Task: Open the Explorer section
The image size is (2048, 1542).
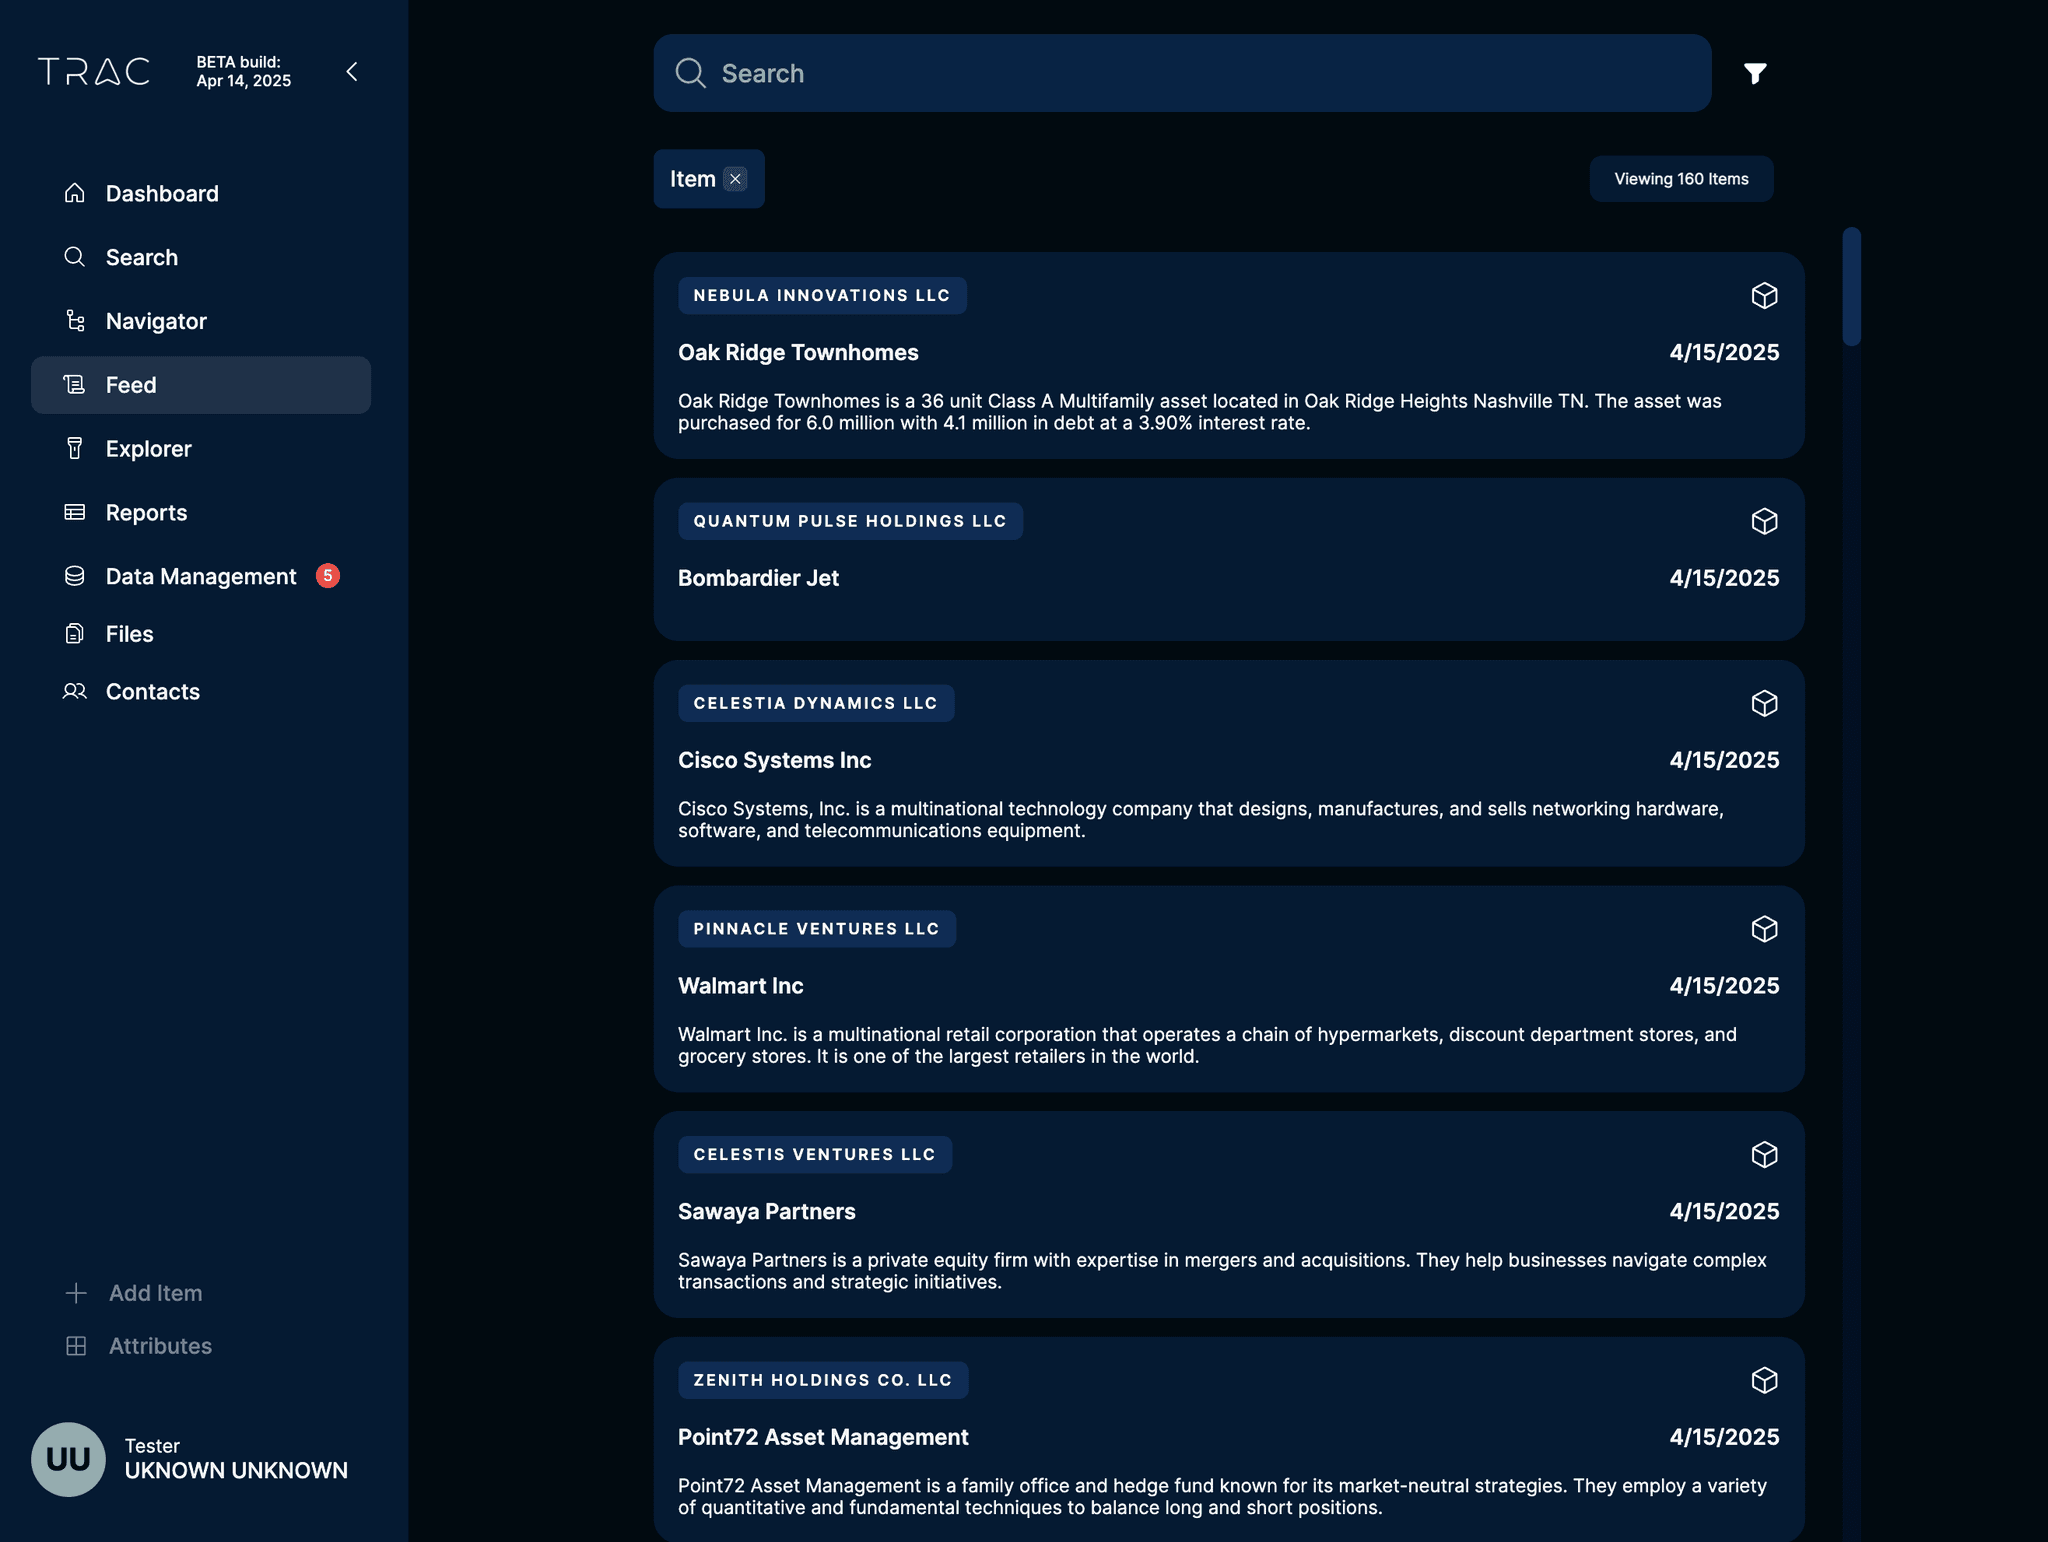Action: point(148,449)
